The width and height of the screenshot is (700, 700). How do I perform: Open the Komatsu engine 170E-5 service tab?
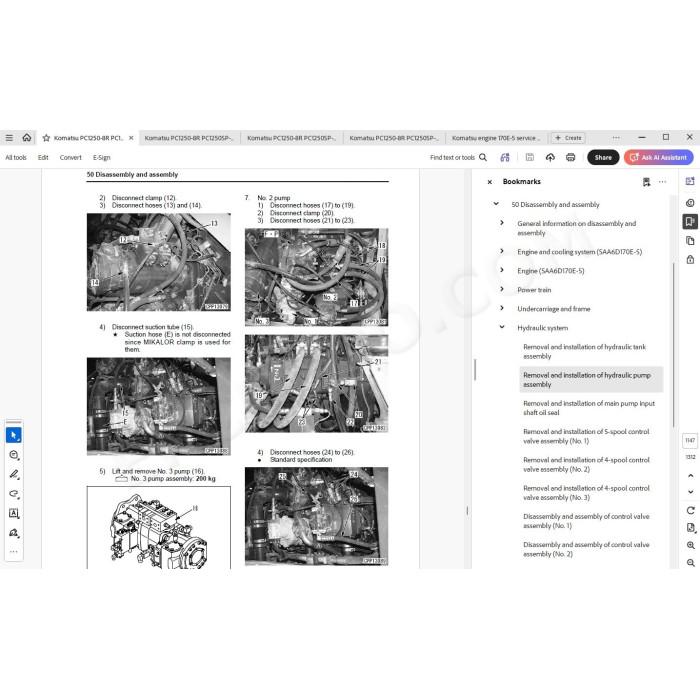(x=496, y=138)
